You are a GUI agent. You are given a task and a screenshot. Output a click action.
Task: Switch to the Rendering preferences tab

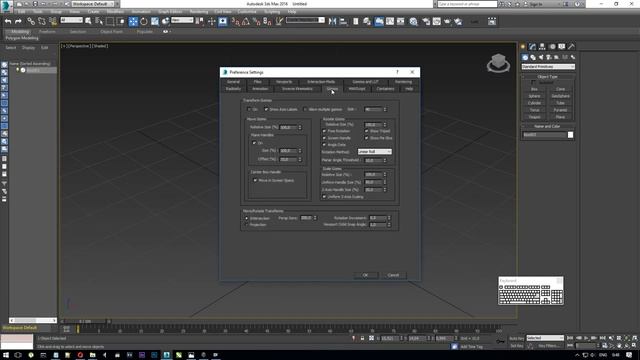[403, 82]
